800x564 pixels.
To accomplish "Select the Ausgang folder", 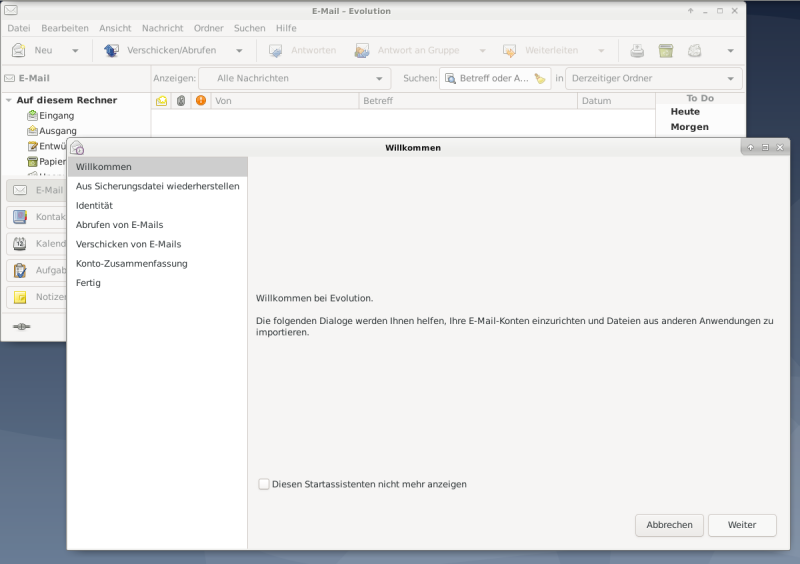I will pyautogui.click(x=58, y=131).
